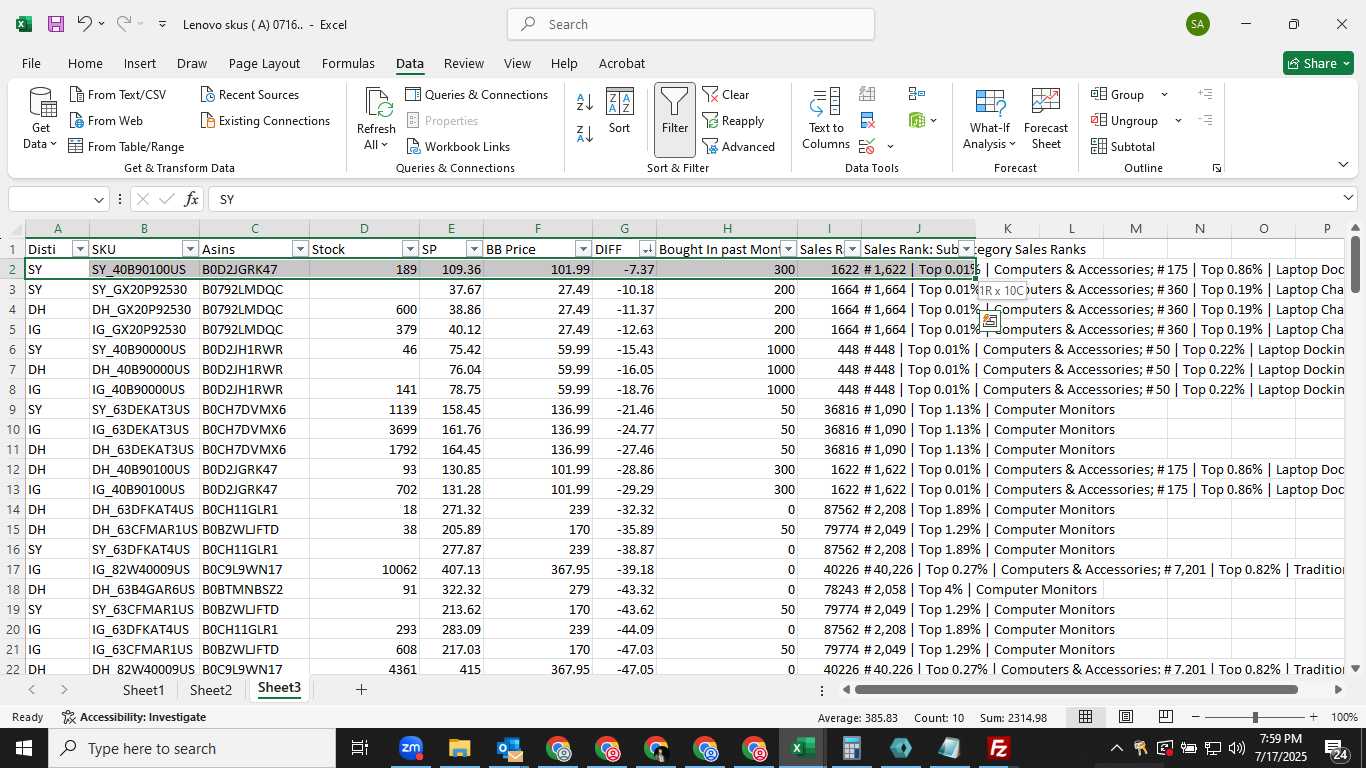Switch to Page Break Preview
Viewport: 1366px width, 768px height.
[1166, 717]
